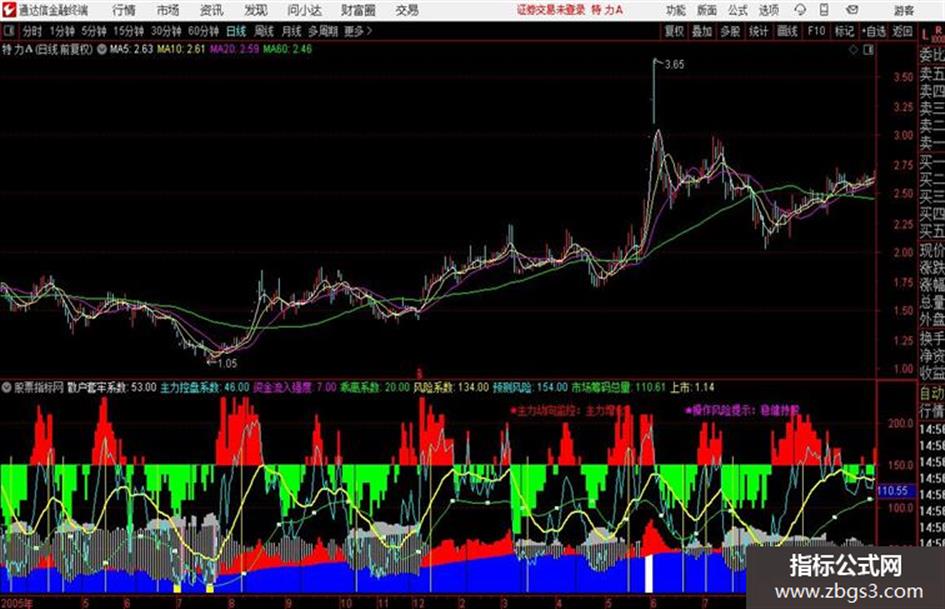Click the 2005年 date axis label
The image size is (945, 609).
click(17, 603)
